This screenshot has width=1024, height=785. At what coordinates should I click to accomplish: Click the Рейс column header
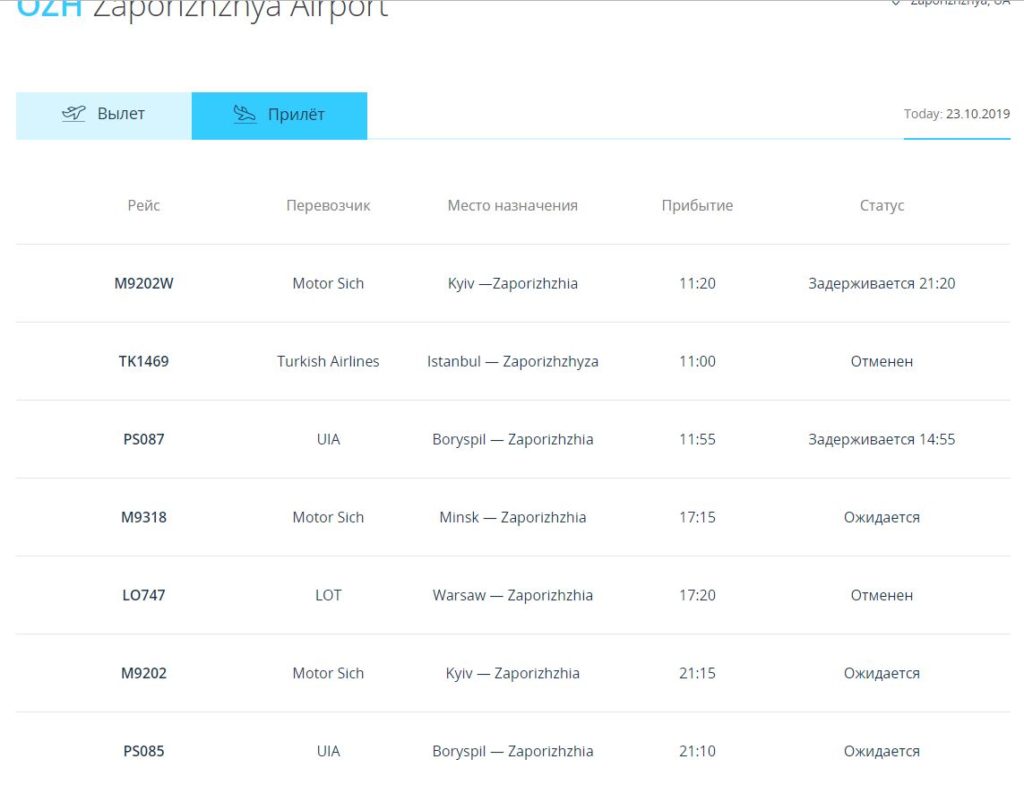[144, 205]
